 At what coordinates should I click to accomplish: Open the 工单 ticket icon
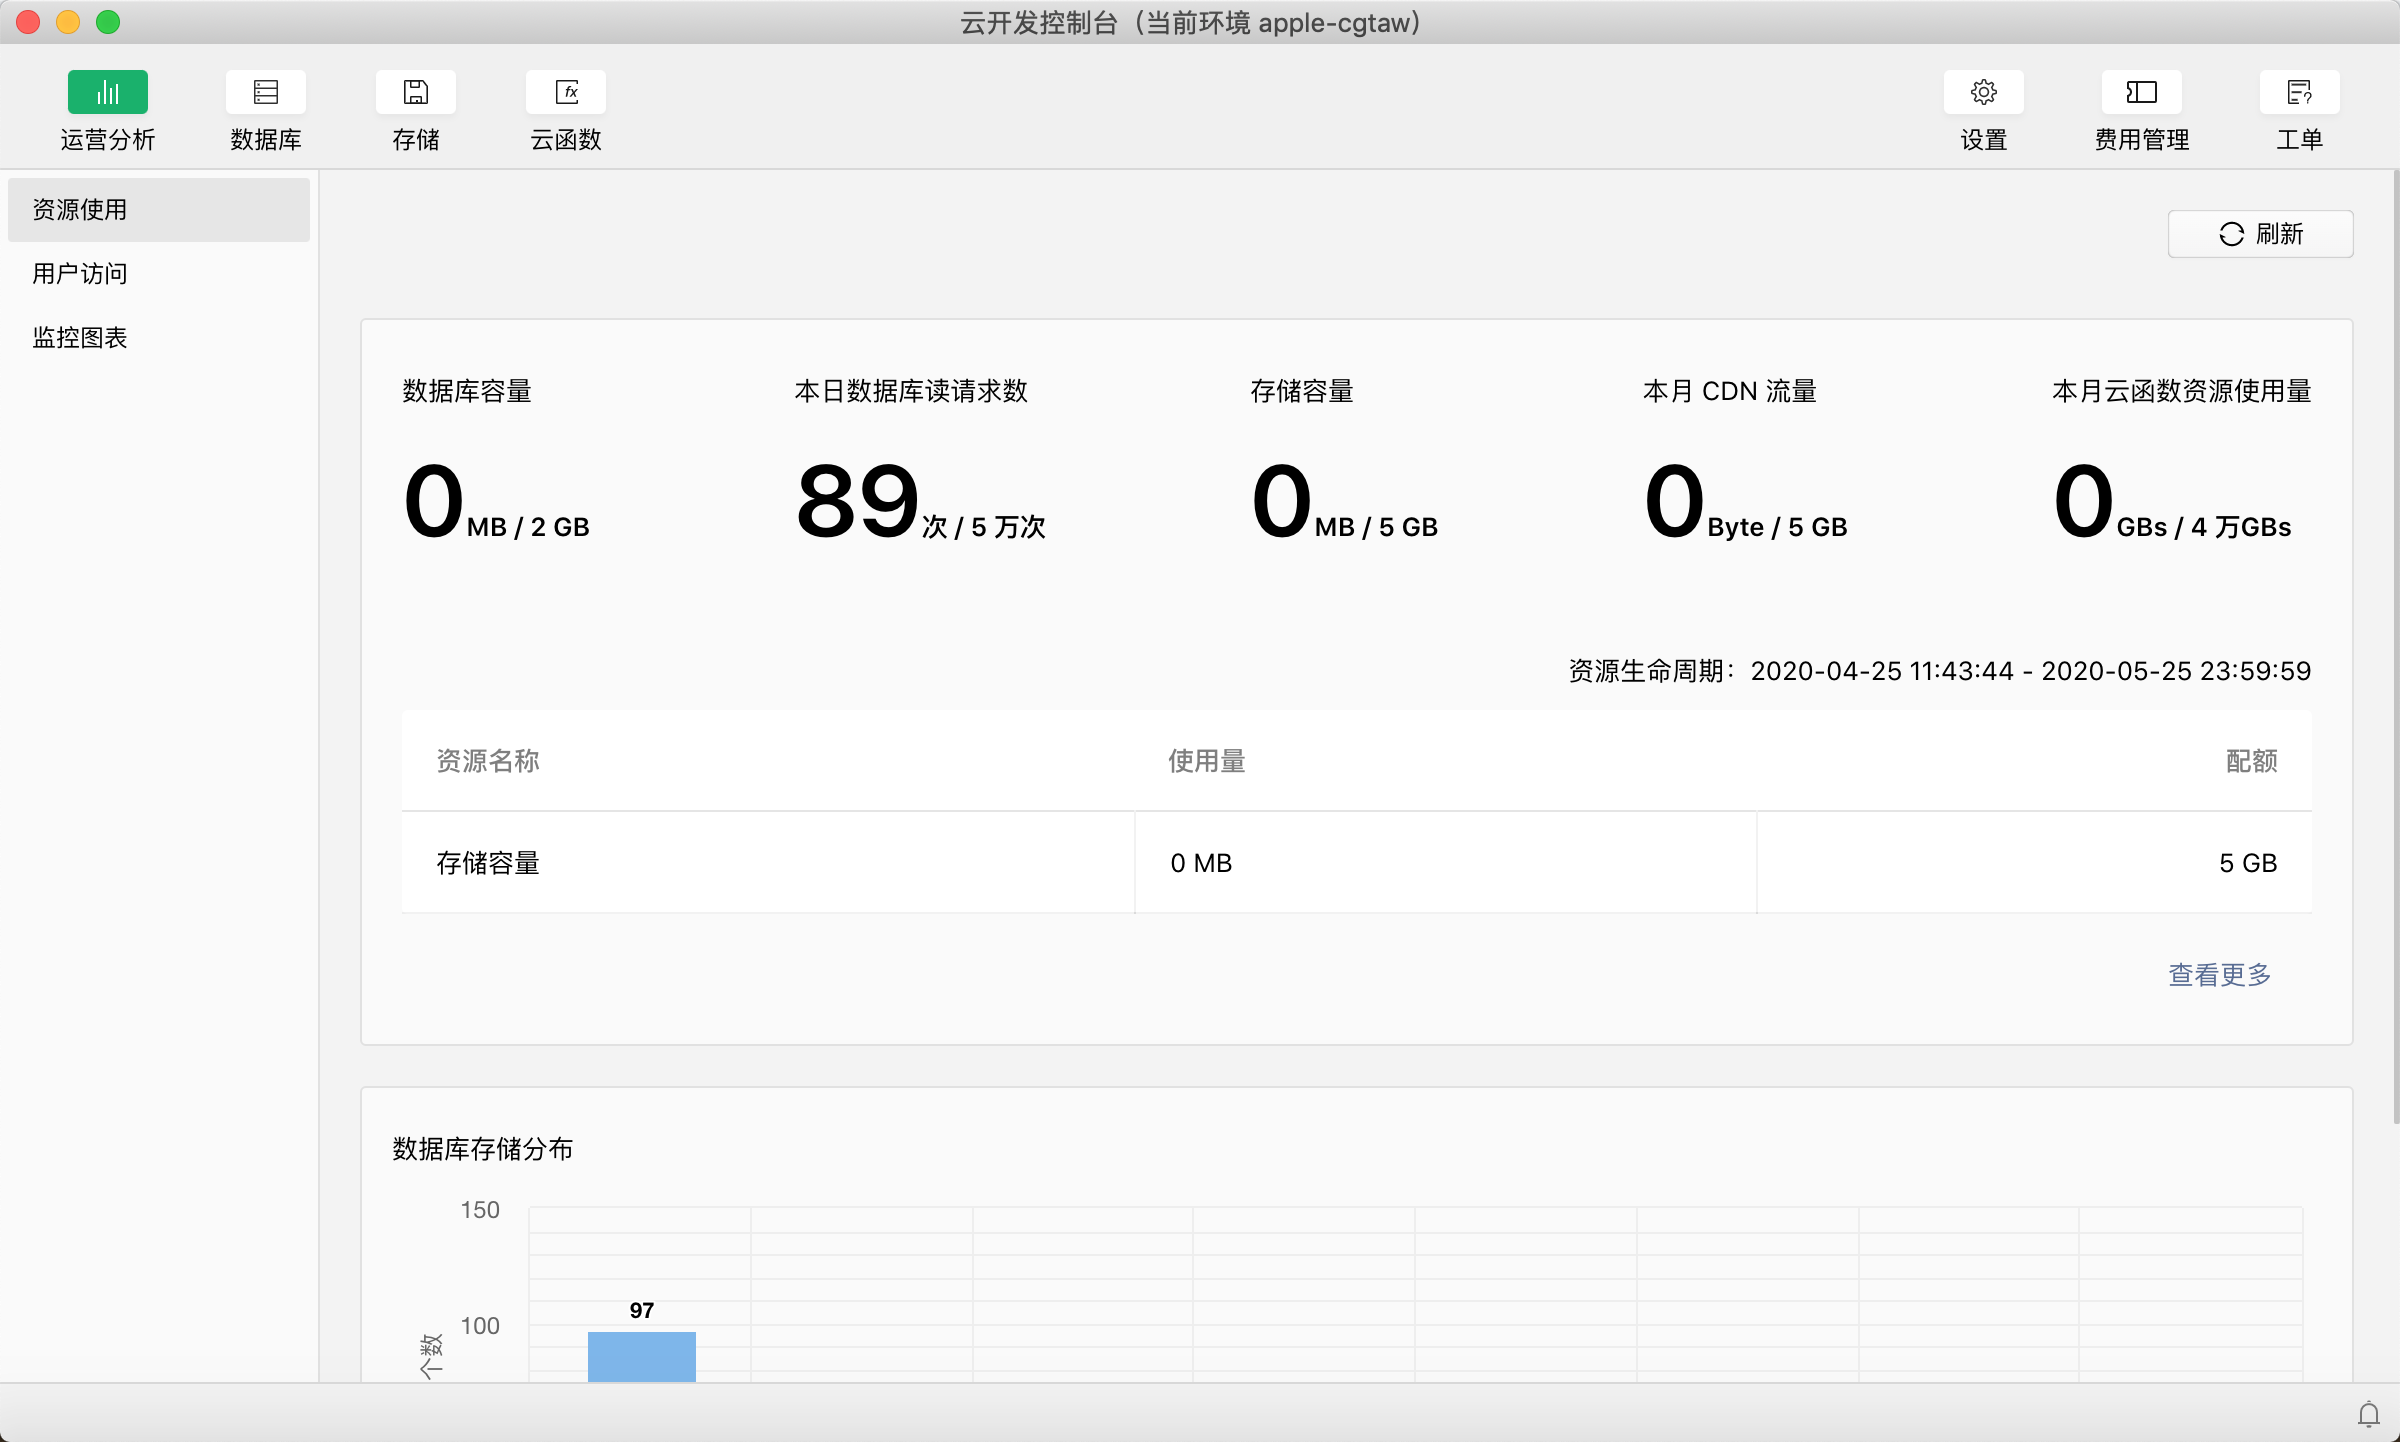click(2299, 93)
